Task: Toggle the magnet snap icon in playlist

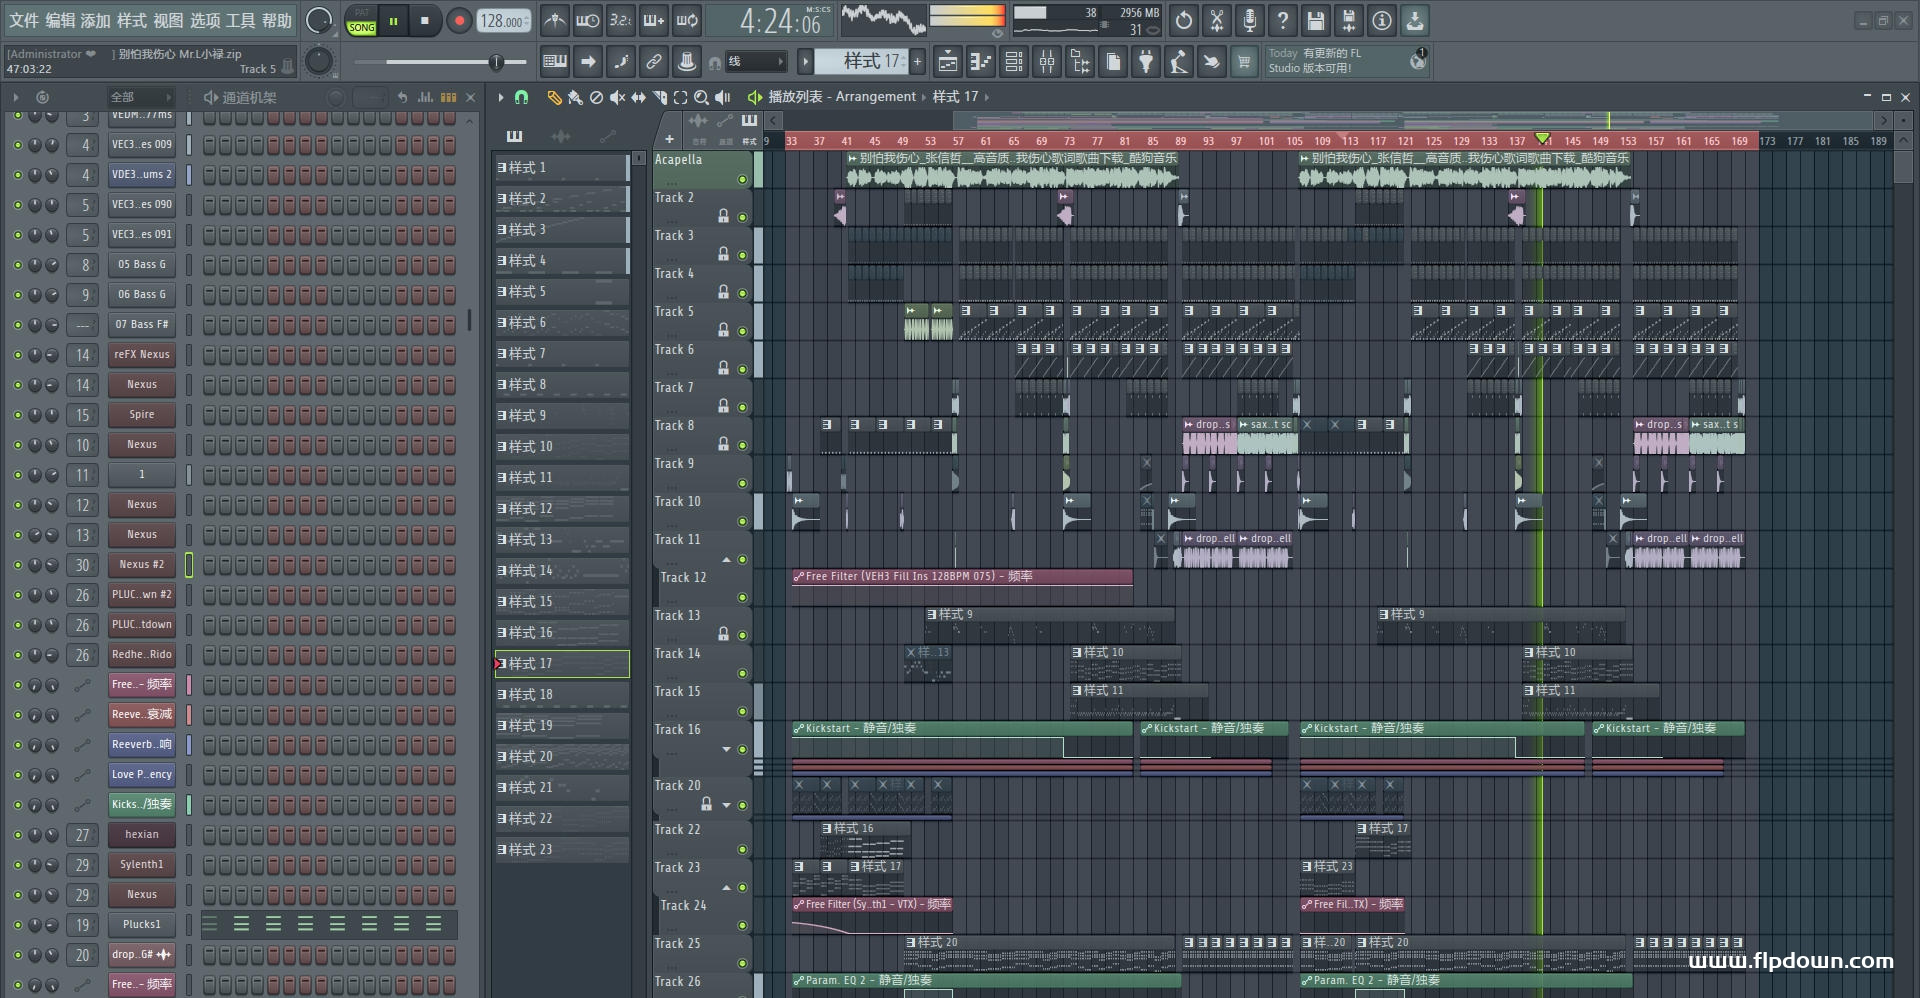Action: (x=521, y=97)
